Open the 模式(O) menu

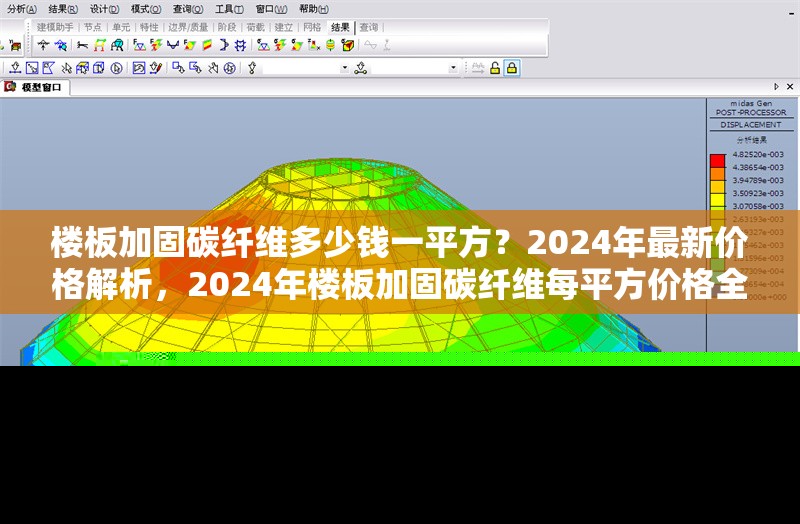[146, 9]
